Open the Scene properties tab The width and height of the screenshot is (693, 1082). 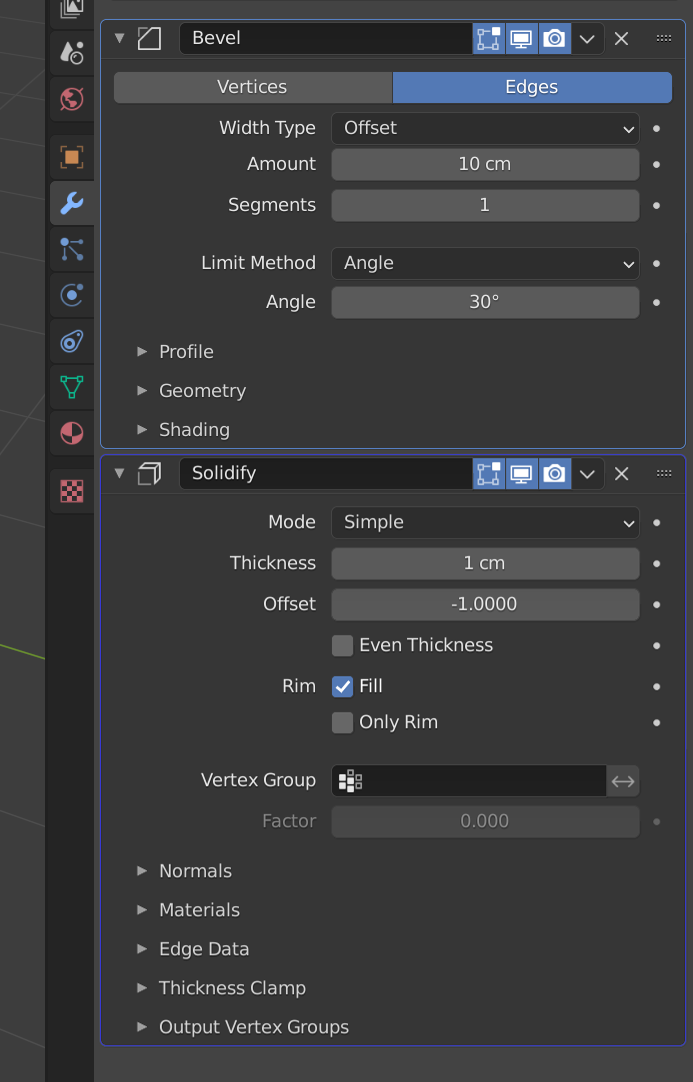coord(72,53)
